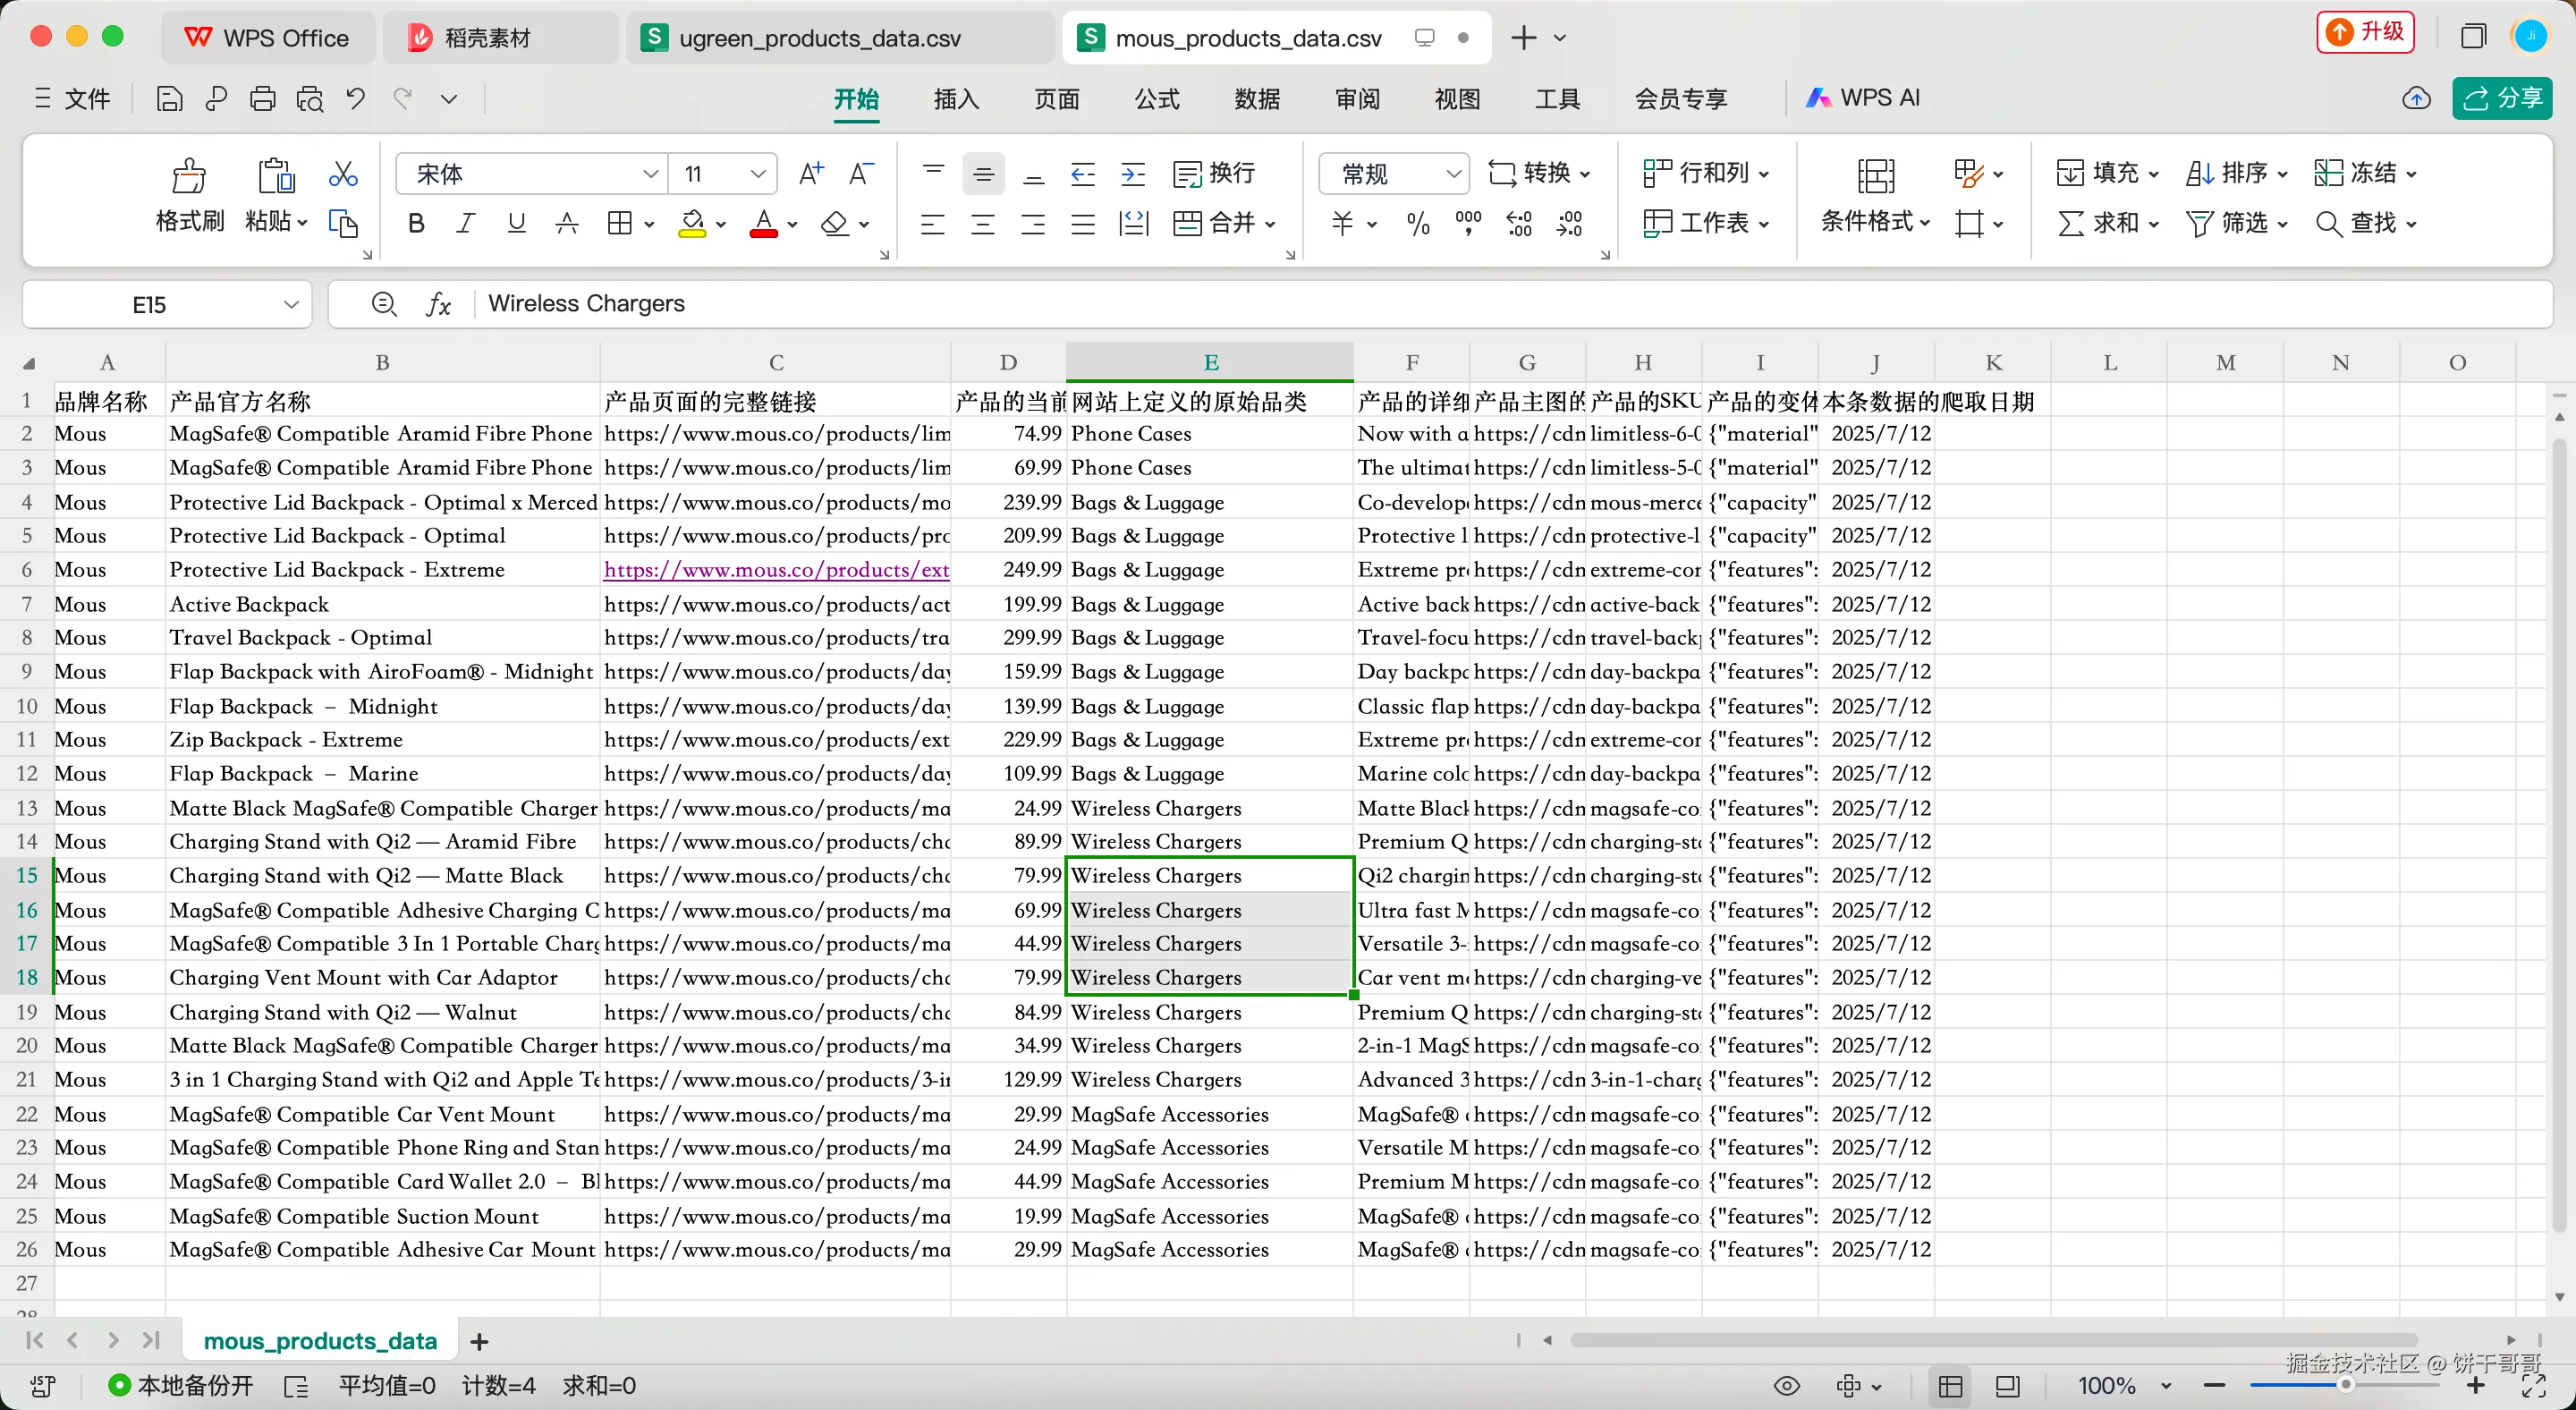Click into the formula bar text field
This screenshot has width=2576, height=1410.
pyautogui.click(x=1400, y=304)
